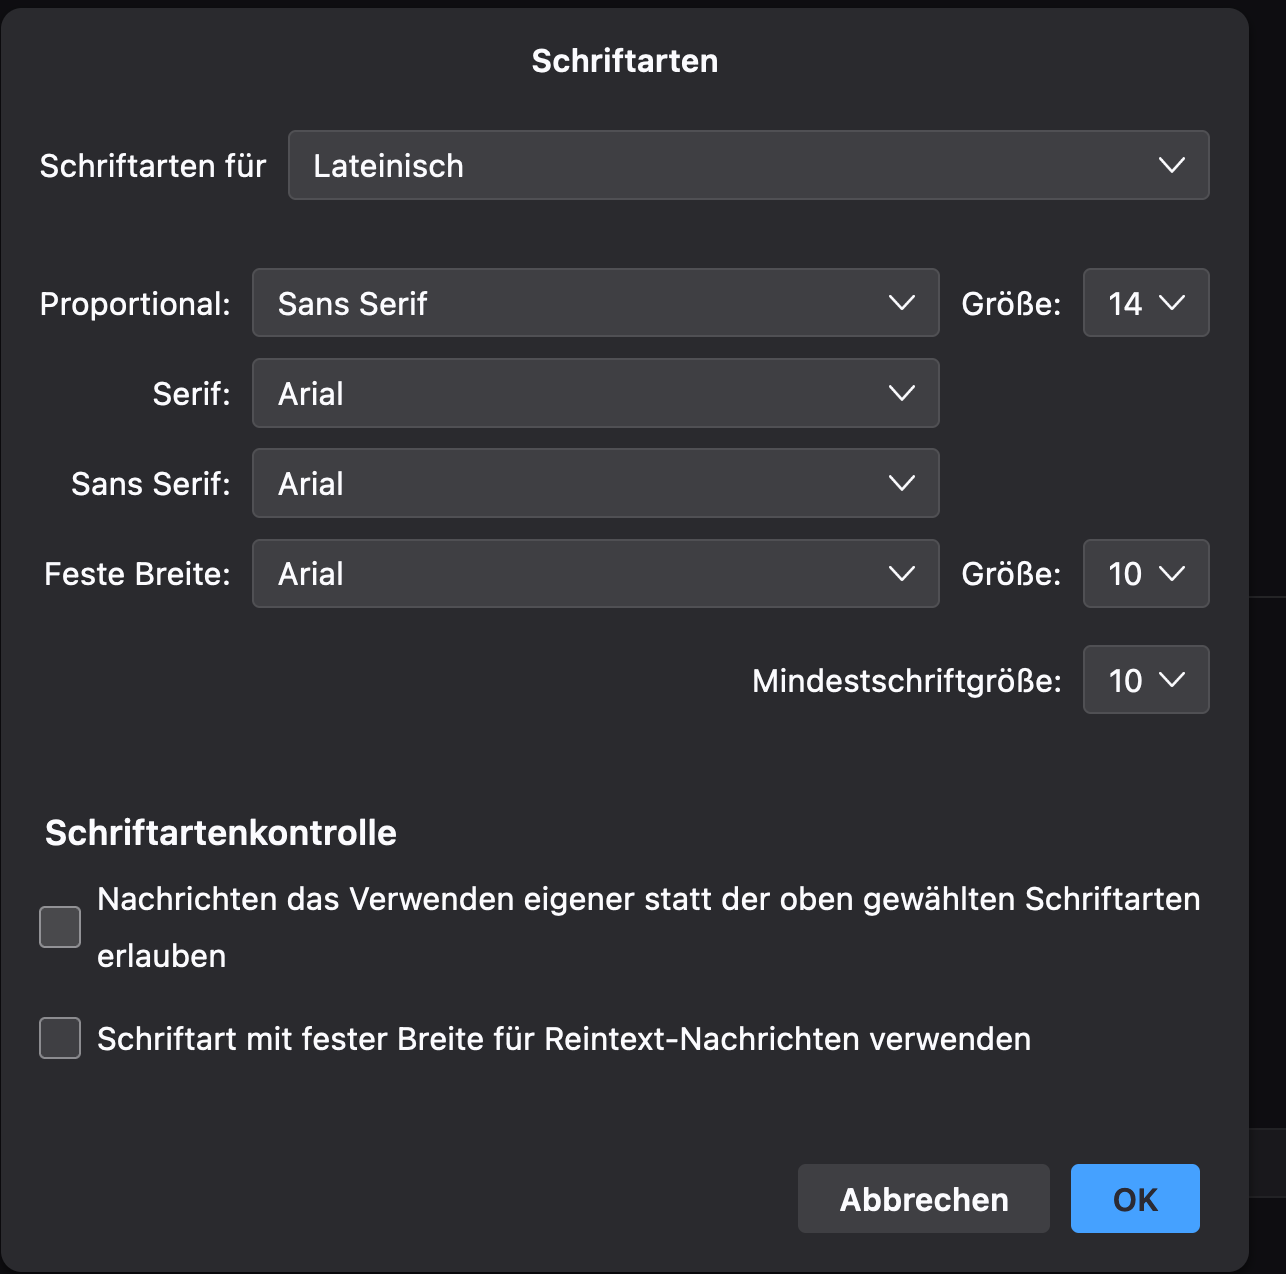Enable 'Nachrichten das Verwenden eigener Schriftarten erlauben' checkbox
Screen dimensions: 1286x1274
pyautogui.click(x=60, y=927)
